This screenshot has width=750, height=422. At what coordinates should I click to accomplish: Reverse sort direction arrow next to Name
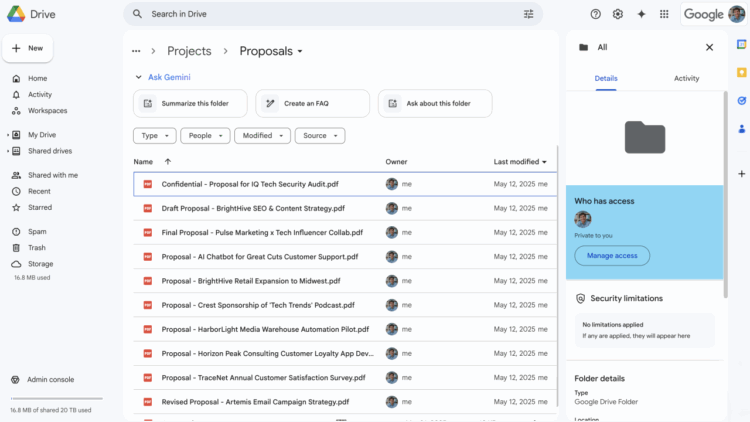168,162
